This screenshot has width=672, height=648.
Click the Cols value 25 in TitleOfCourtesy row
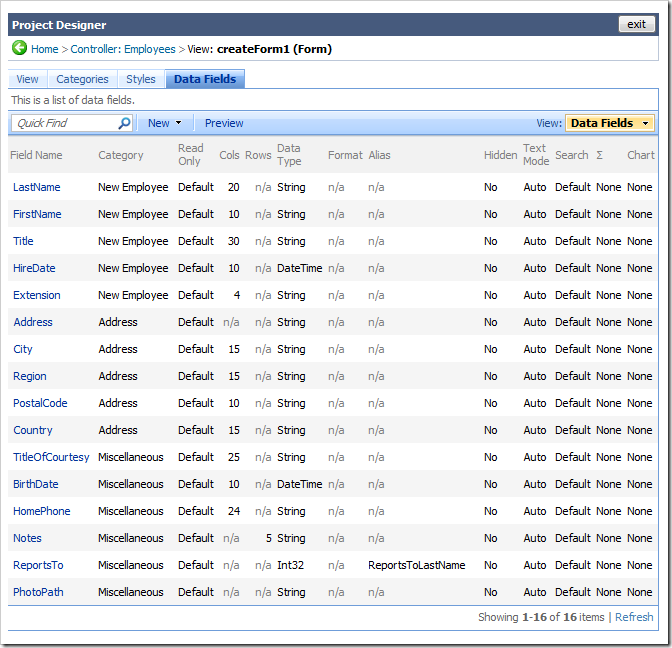pyautogui.click(x=234, y=457)
